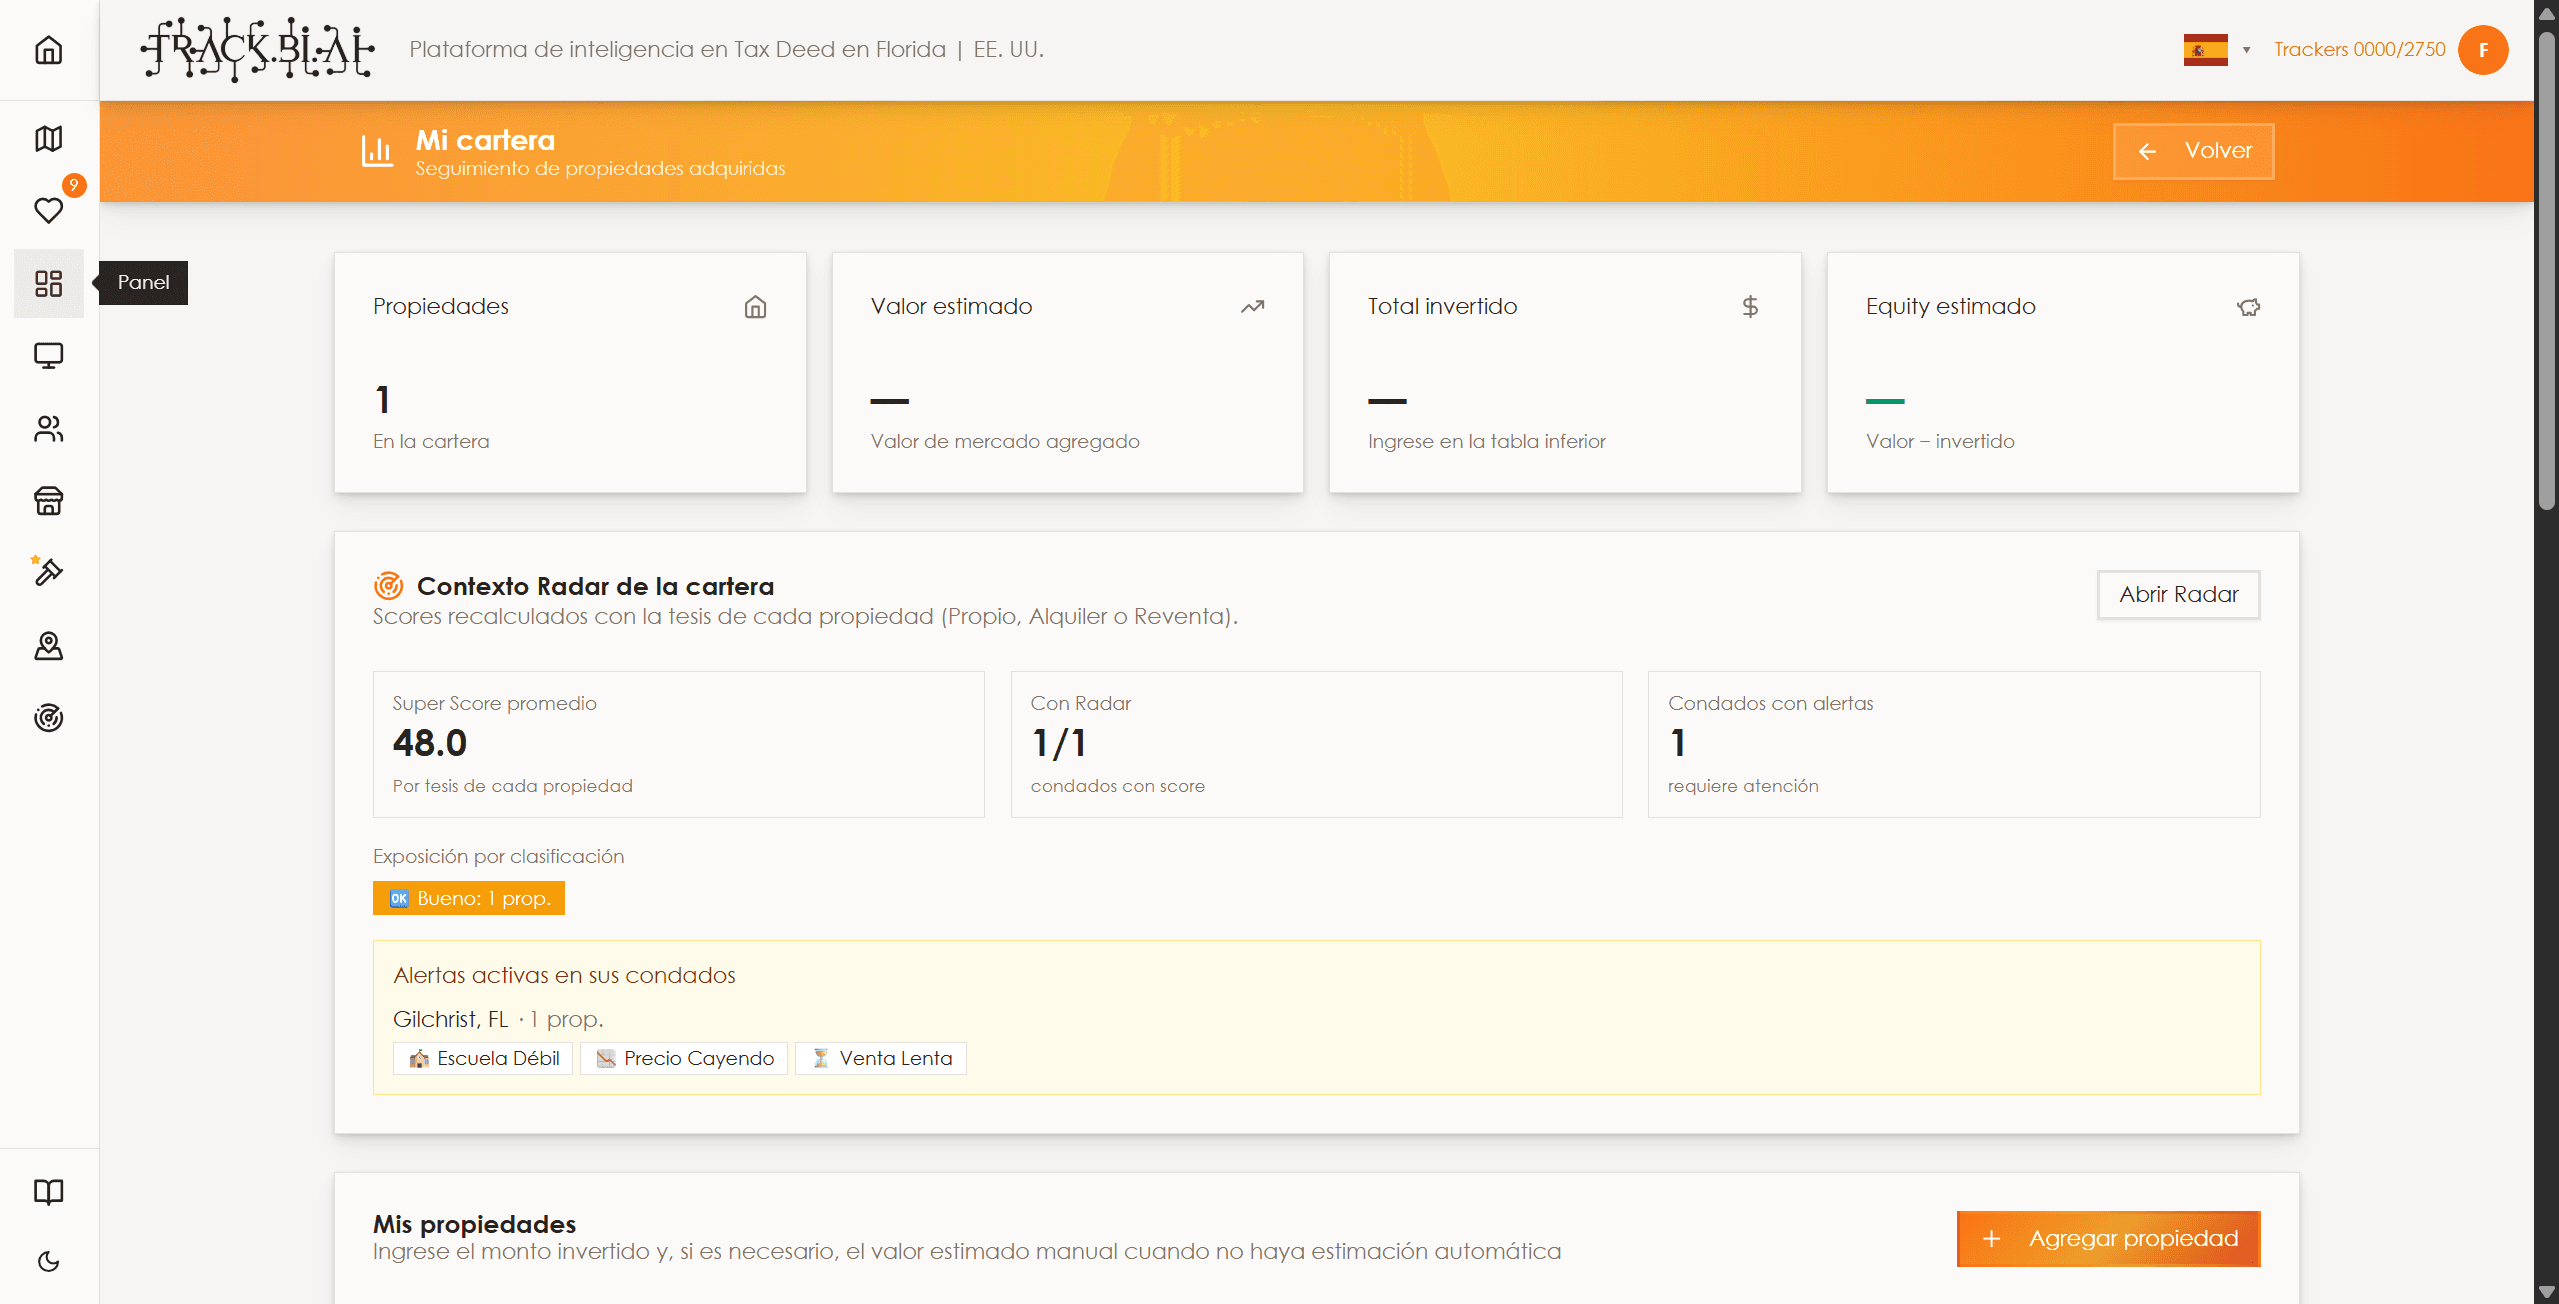Open the store marketplace icon
The height and width of the screenshot is (1304, 2559).
click(48, 500)
